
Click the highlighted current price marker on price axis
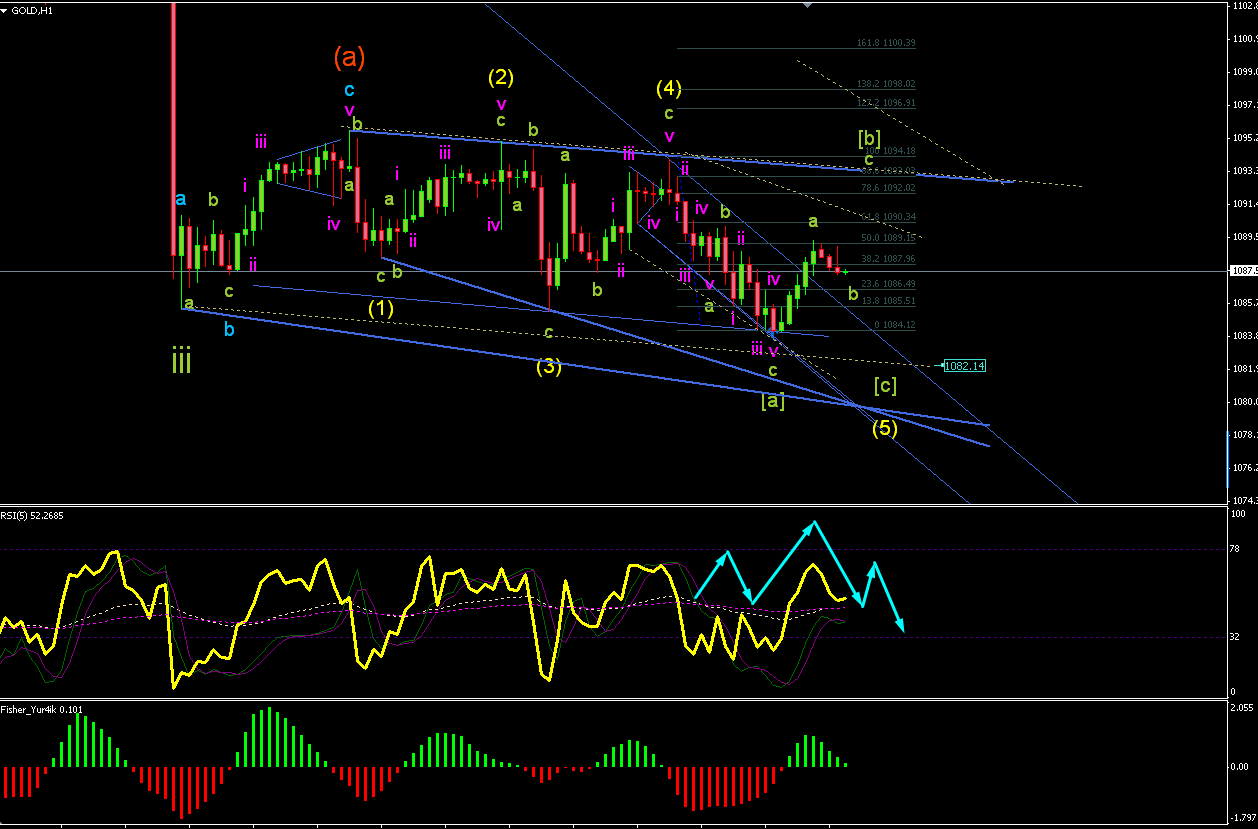click(x=1243, y=271)
